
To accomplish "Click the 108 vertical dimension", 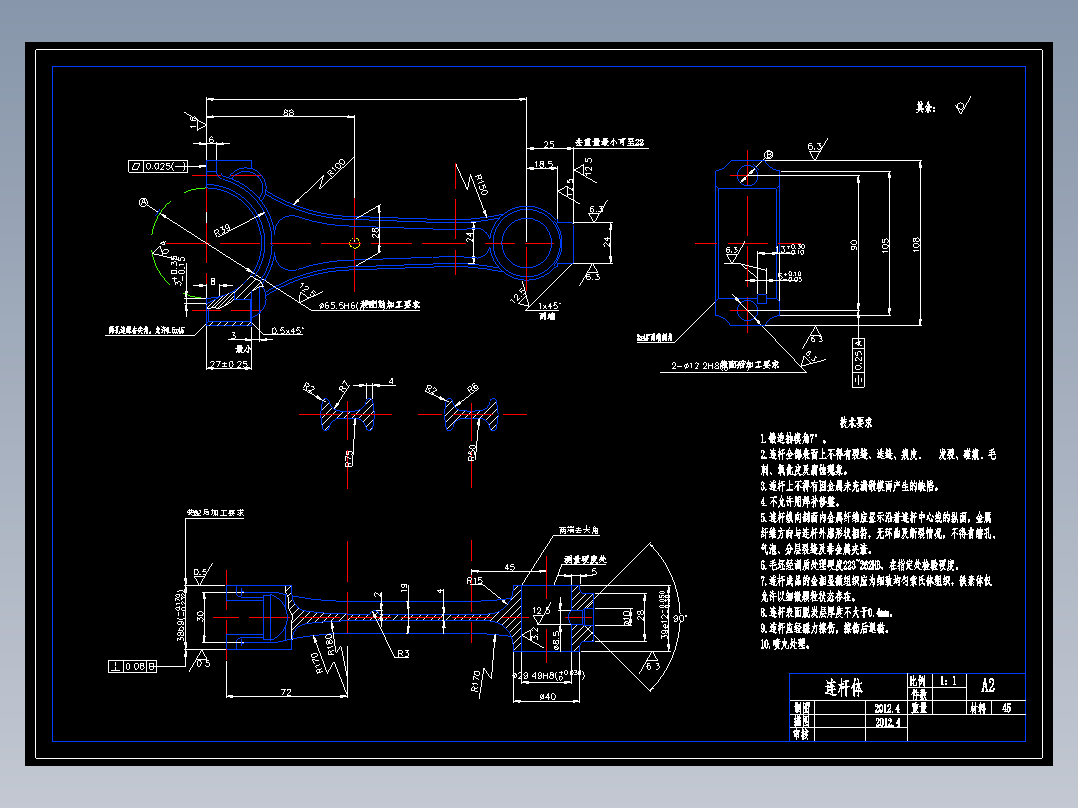I will 916,245.
